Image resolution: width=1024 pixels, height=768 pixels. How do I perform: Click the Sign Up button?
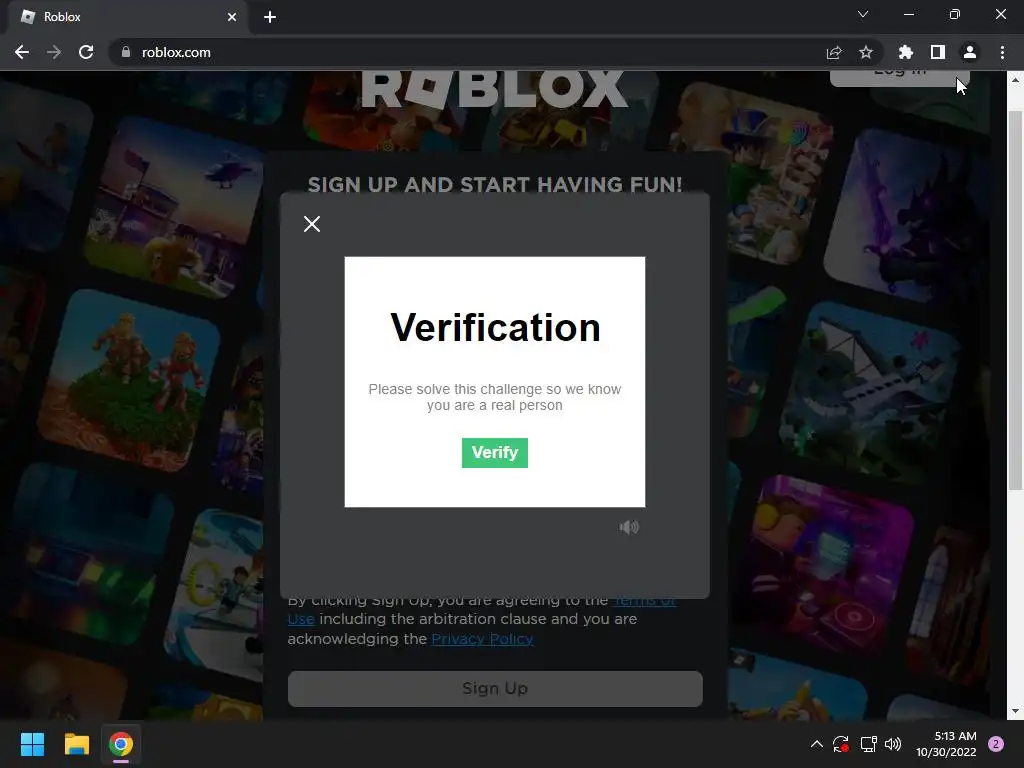[495, 688]
